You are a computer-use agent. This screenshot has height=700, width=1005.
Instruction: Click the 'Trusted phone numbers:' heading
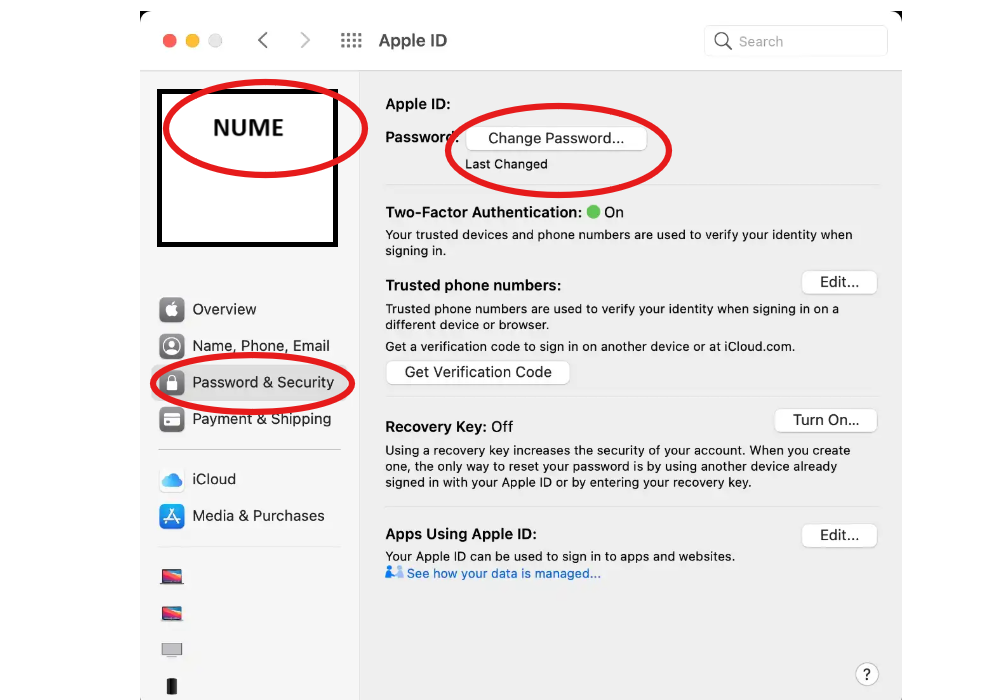click(473, 285)
